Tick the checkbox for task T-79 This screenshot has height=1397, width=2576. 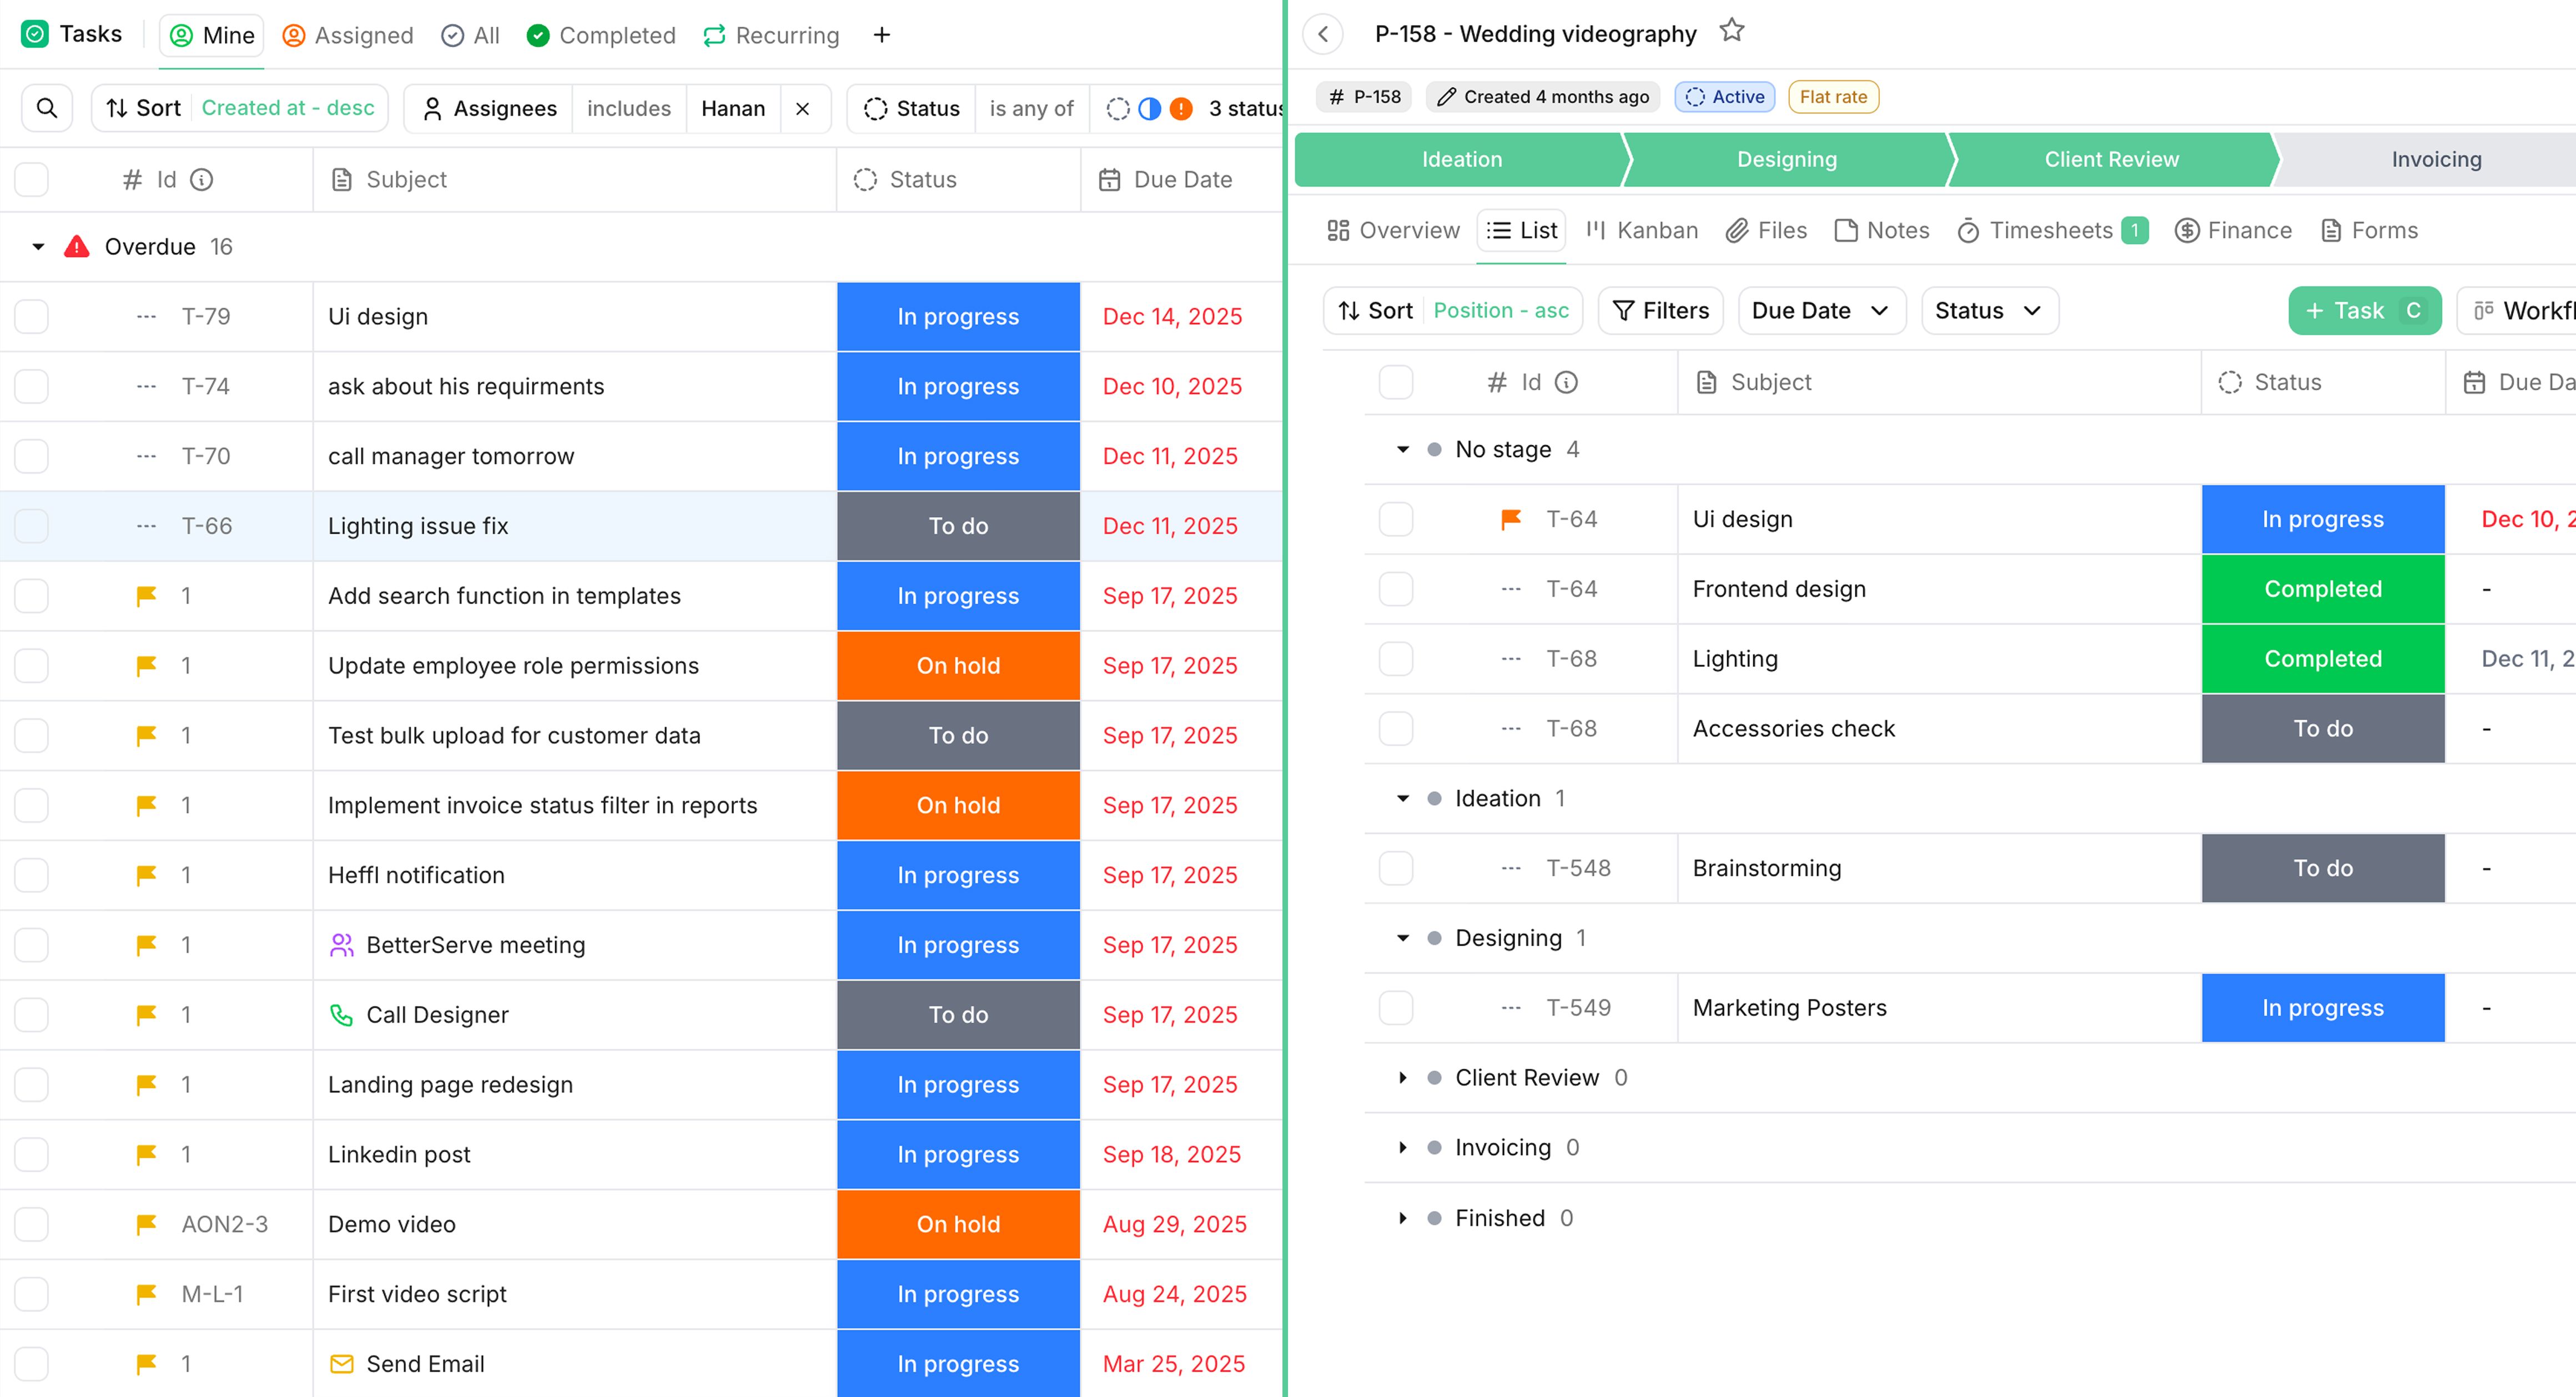32,317
